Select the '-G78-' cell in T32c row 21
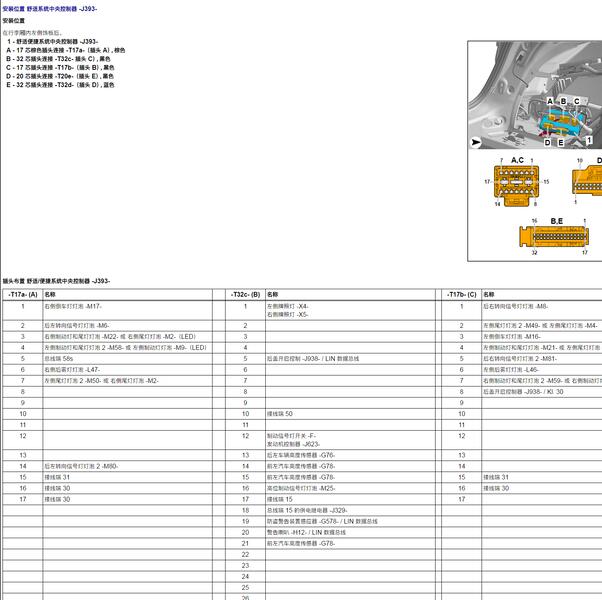602x600 pixels. [351, 544]
